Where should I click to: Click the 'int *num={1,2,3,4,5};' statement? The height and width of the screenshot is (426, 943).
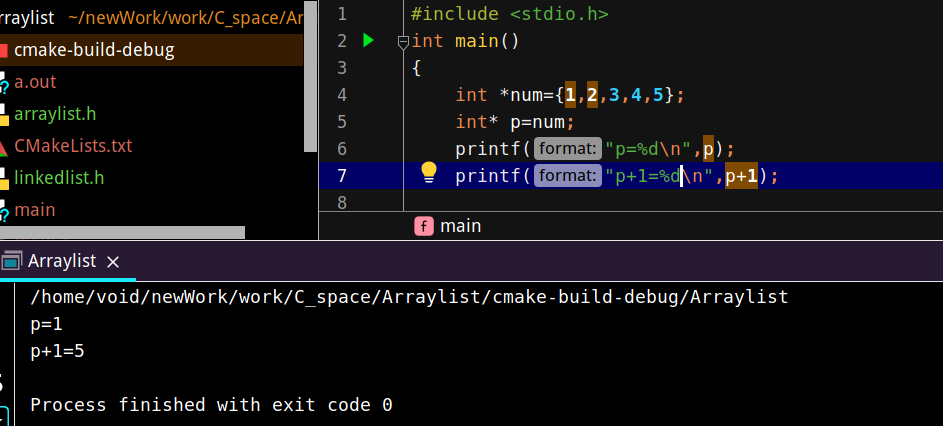[x=570, y=95]
